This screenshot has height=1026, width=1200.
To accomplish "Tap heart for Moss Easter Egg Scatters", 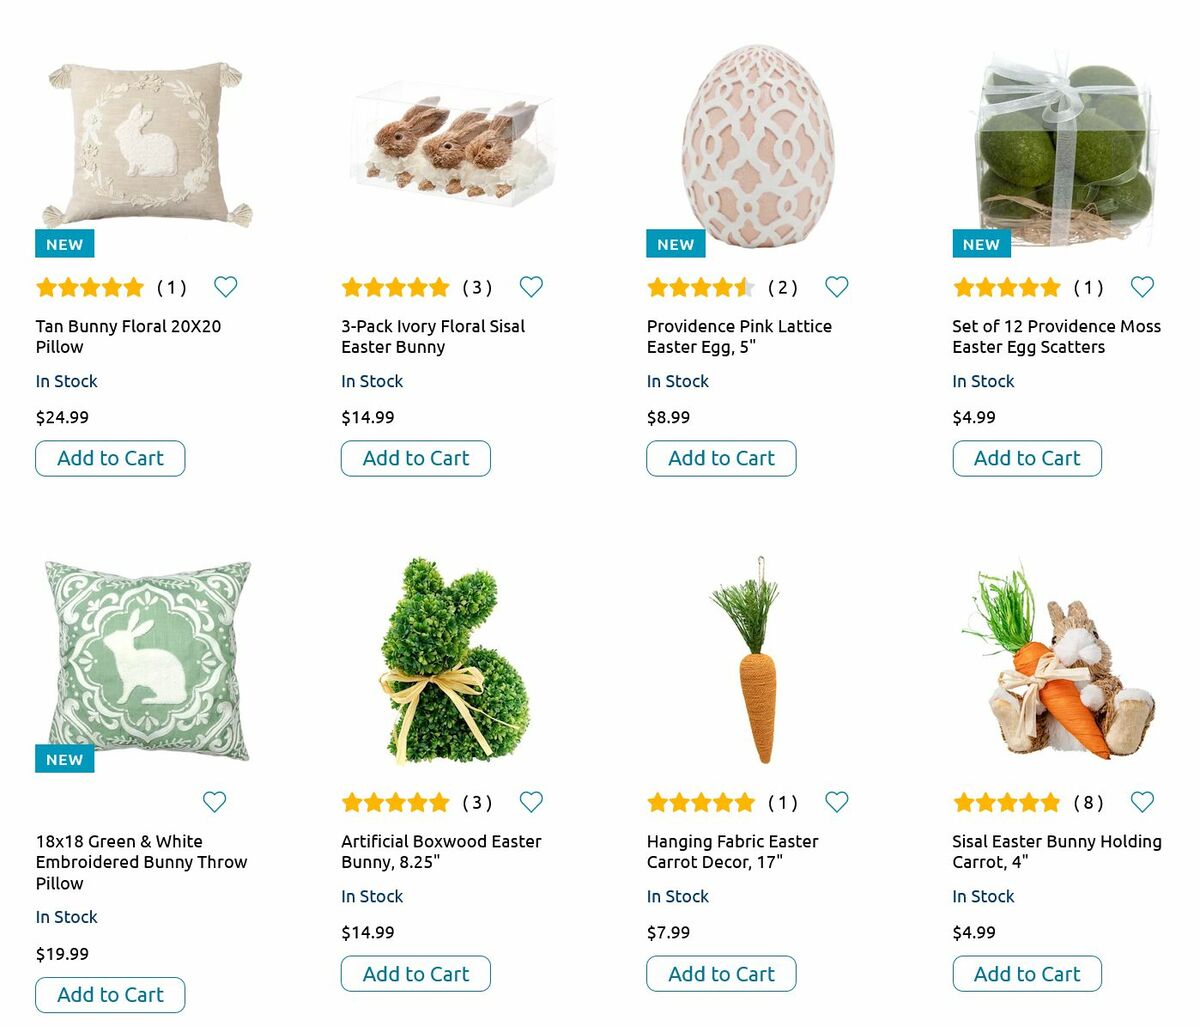I will [1142, 287].
